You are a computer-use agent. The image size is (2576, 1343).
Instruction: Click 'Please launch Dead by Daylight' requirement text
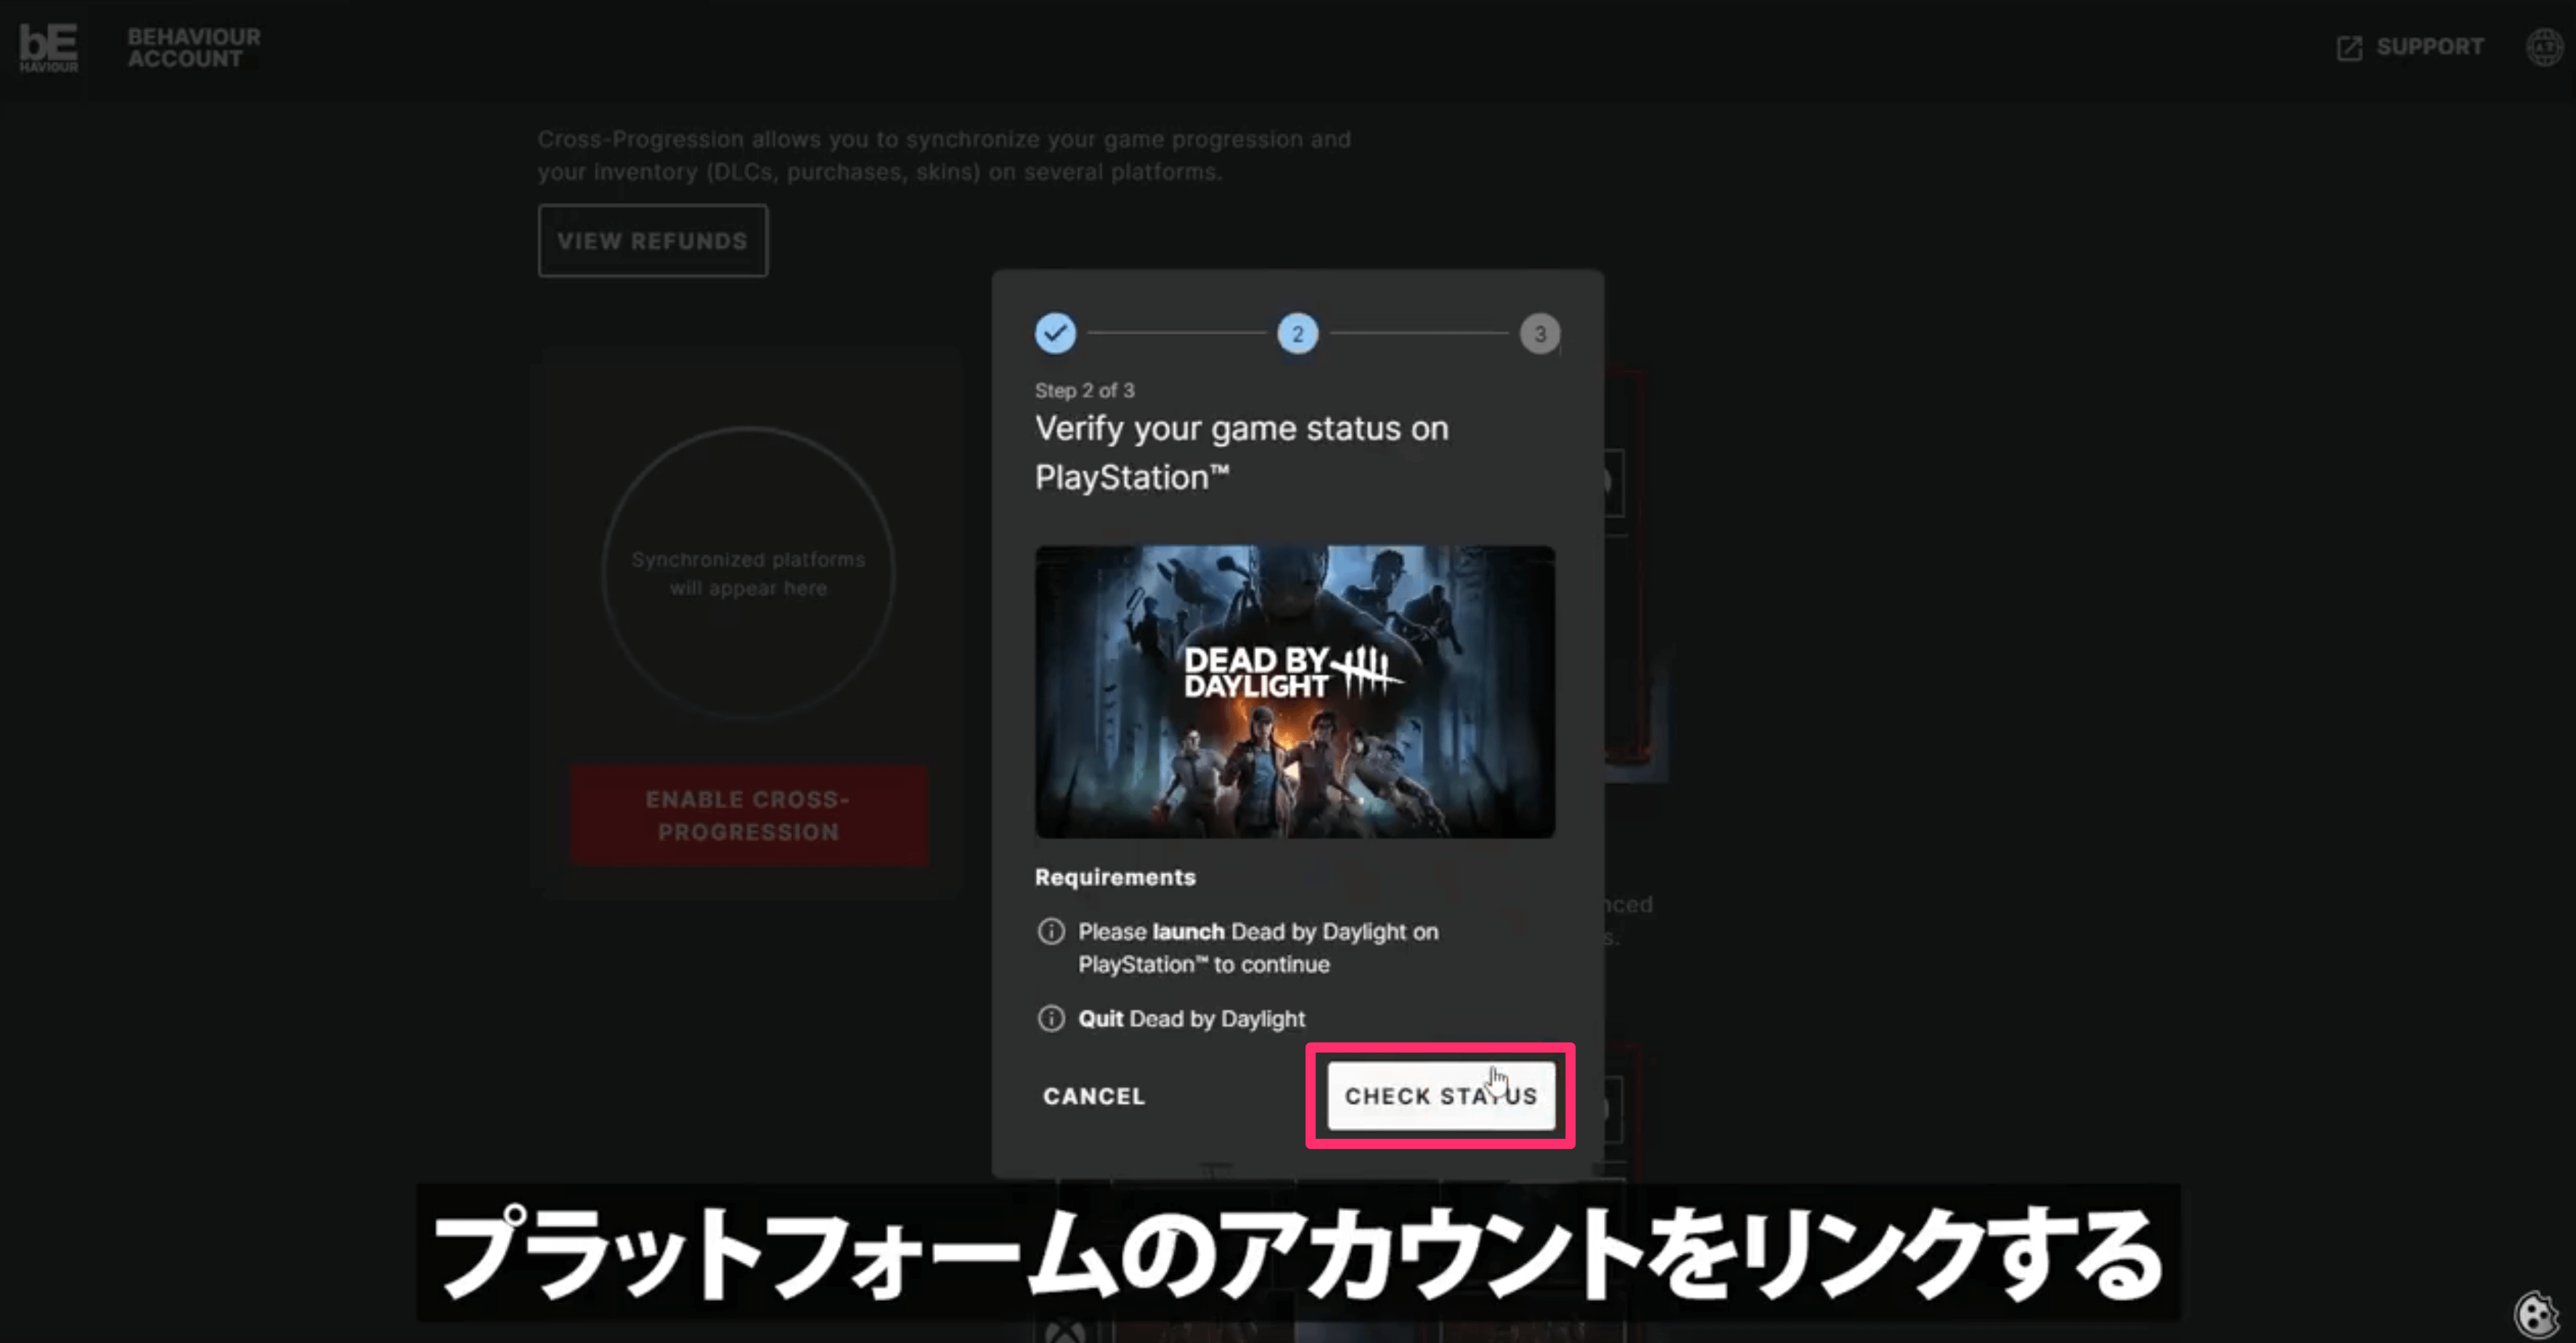pos(1258,948)
